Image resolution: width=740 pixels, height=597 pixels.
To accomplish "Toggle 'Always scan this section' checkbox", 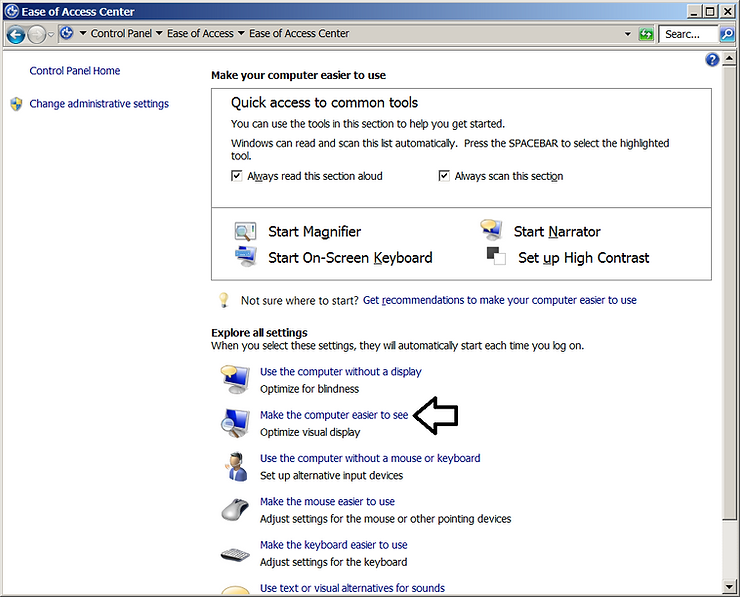I will (444, 176).
